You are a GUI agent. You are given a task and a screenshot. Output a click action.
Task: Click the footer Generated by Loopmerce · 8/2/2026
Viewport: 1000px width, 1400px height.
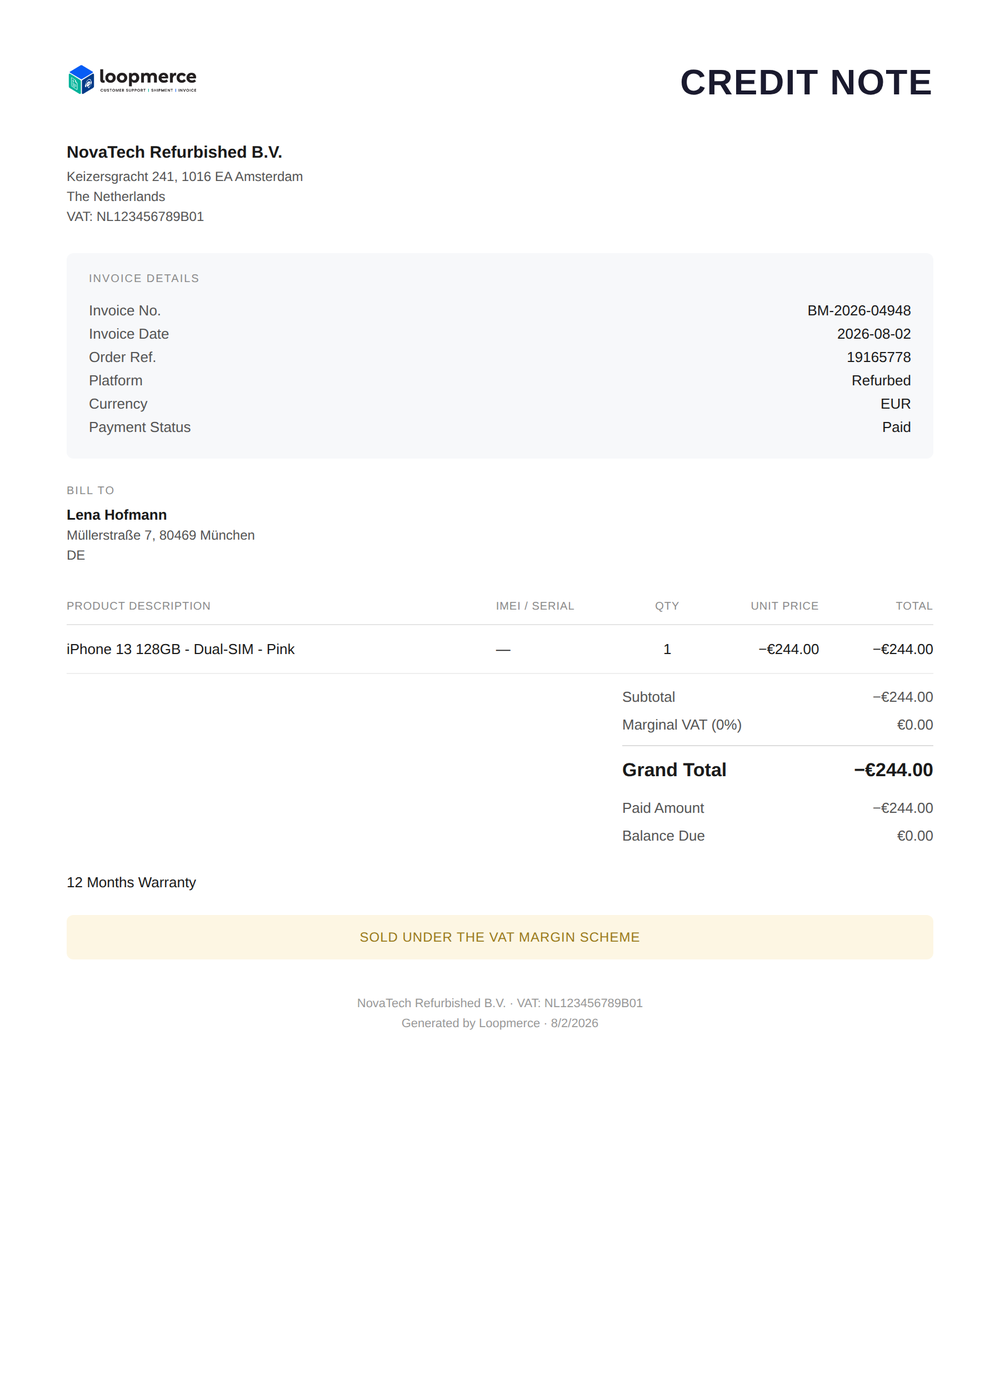click(x=500, y=1024)
